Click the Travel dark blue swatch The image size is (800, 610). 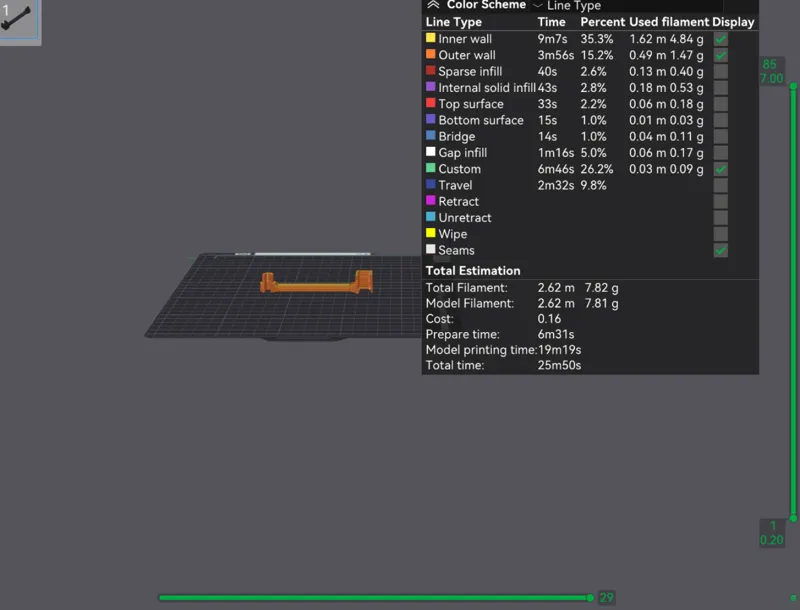(431, 184)
